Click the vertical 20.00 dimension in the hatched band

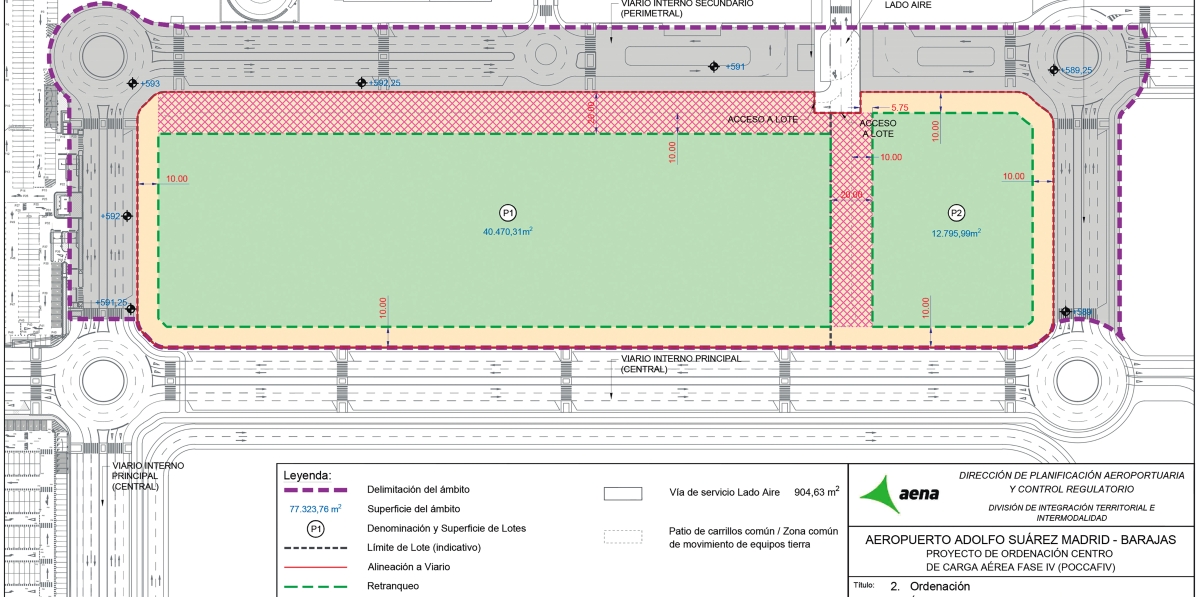591,111
